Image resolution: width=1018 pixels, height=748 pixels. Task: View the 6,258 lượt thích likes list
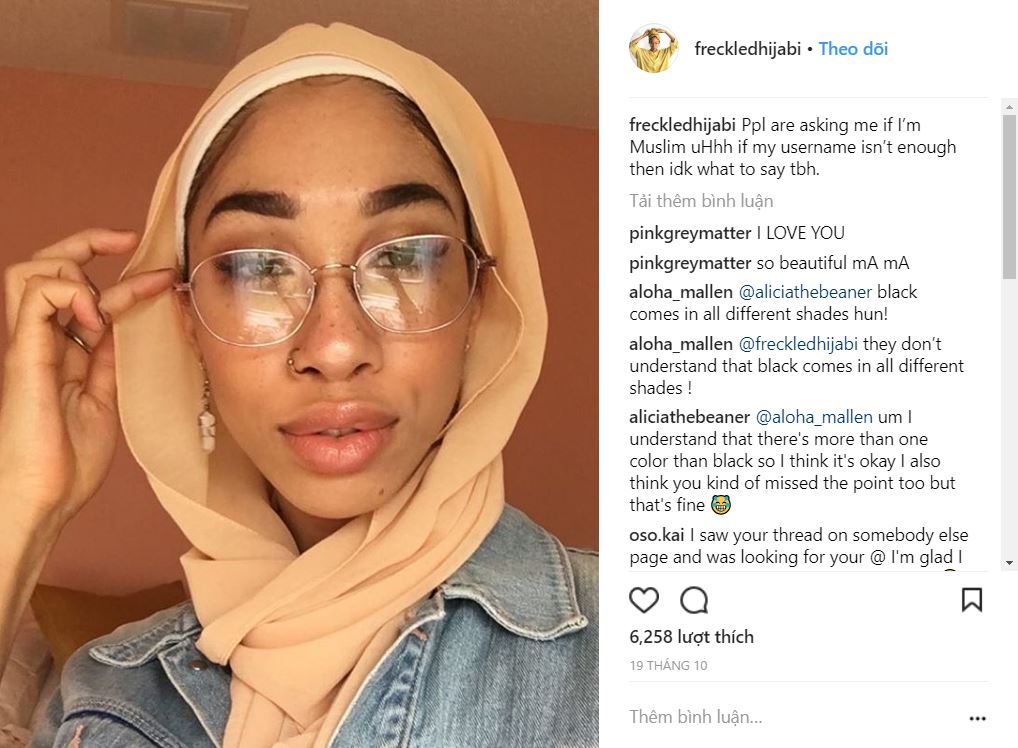(x=691, y=637)
